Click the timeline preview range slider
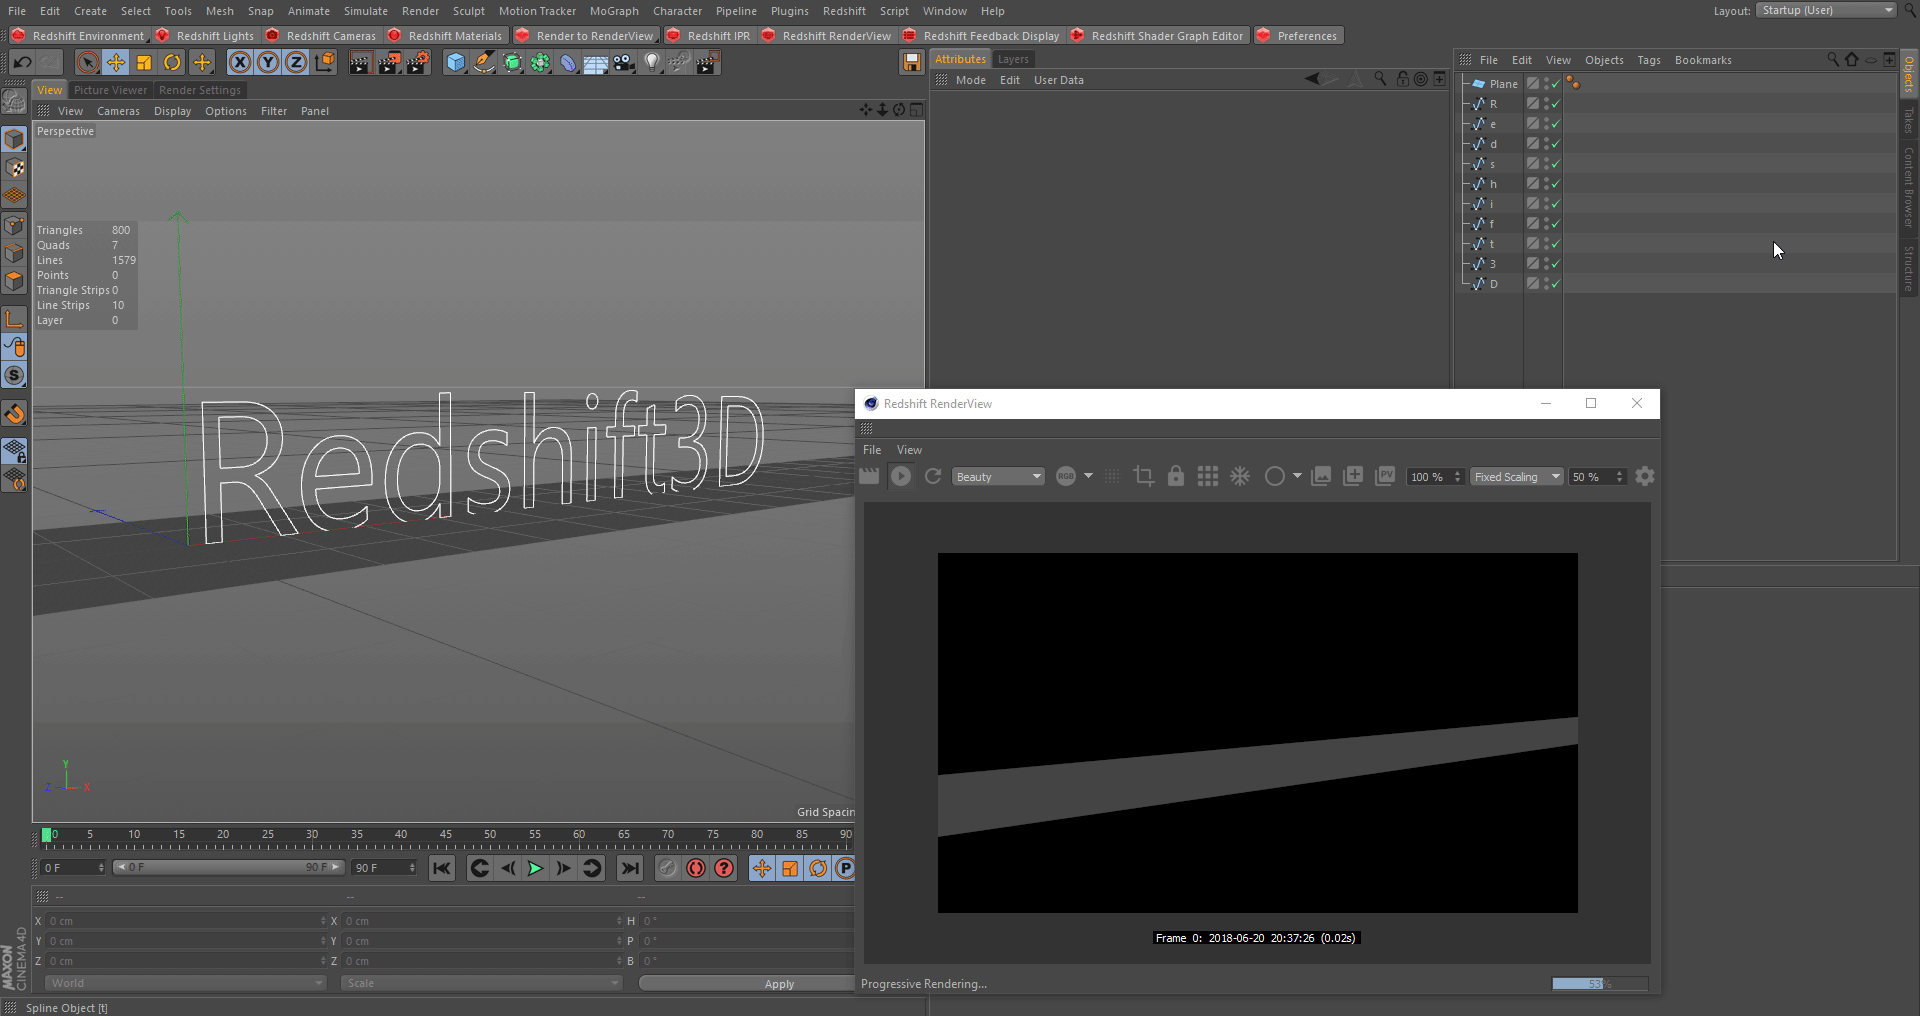1920x1016 pixels. pos(228,867)
